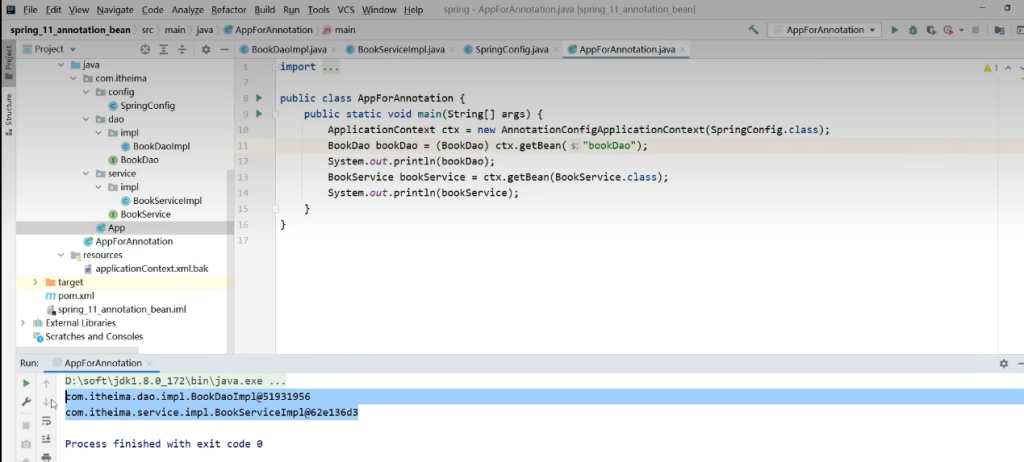Screen dimensions: 1024x462
Task: Open Project panel settings gear
Action: tap(206, 49)
